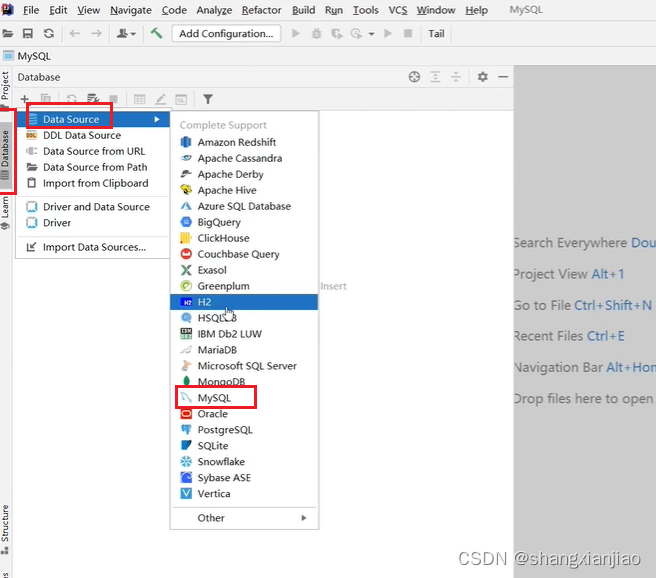
Task: Select Import from Clipboard
Action: (x=93, y=183)
